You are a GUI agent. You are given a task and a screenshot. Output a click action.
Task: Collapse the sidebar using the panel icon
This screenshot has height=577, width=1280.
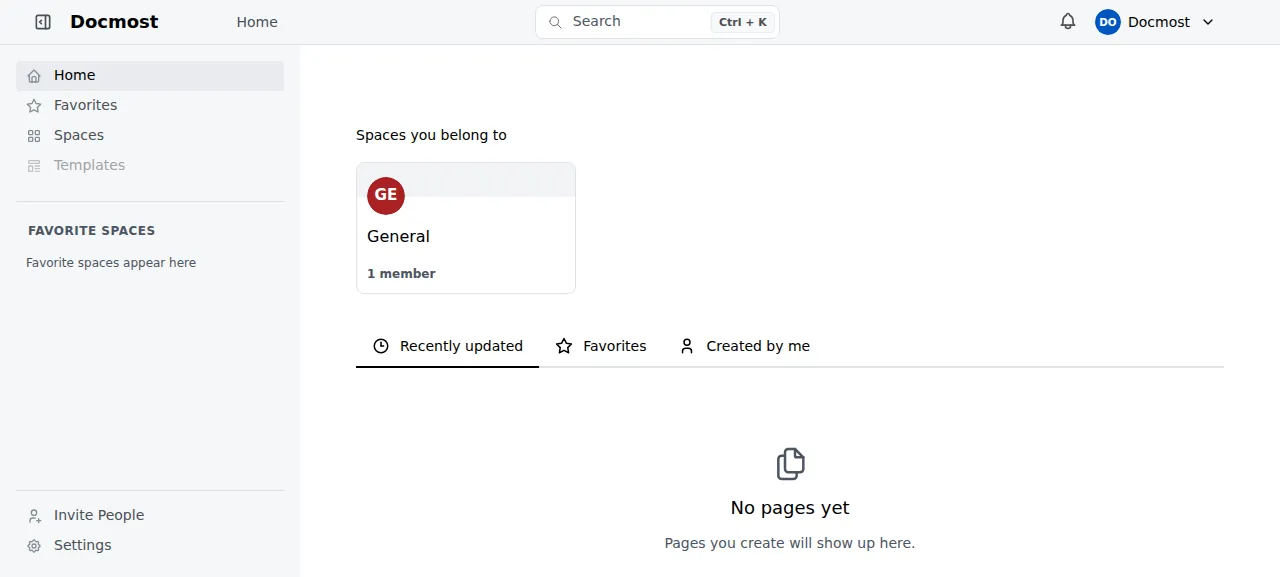[43, 22]
